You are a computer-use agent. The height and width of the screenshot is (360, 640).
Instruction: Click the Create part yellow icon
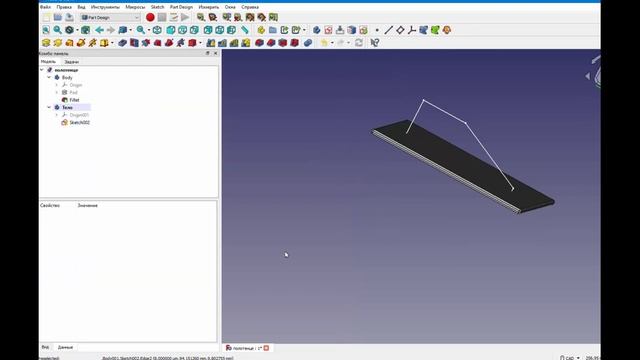tap(261, 30)
